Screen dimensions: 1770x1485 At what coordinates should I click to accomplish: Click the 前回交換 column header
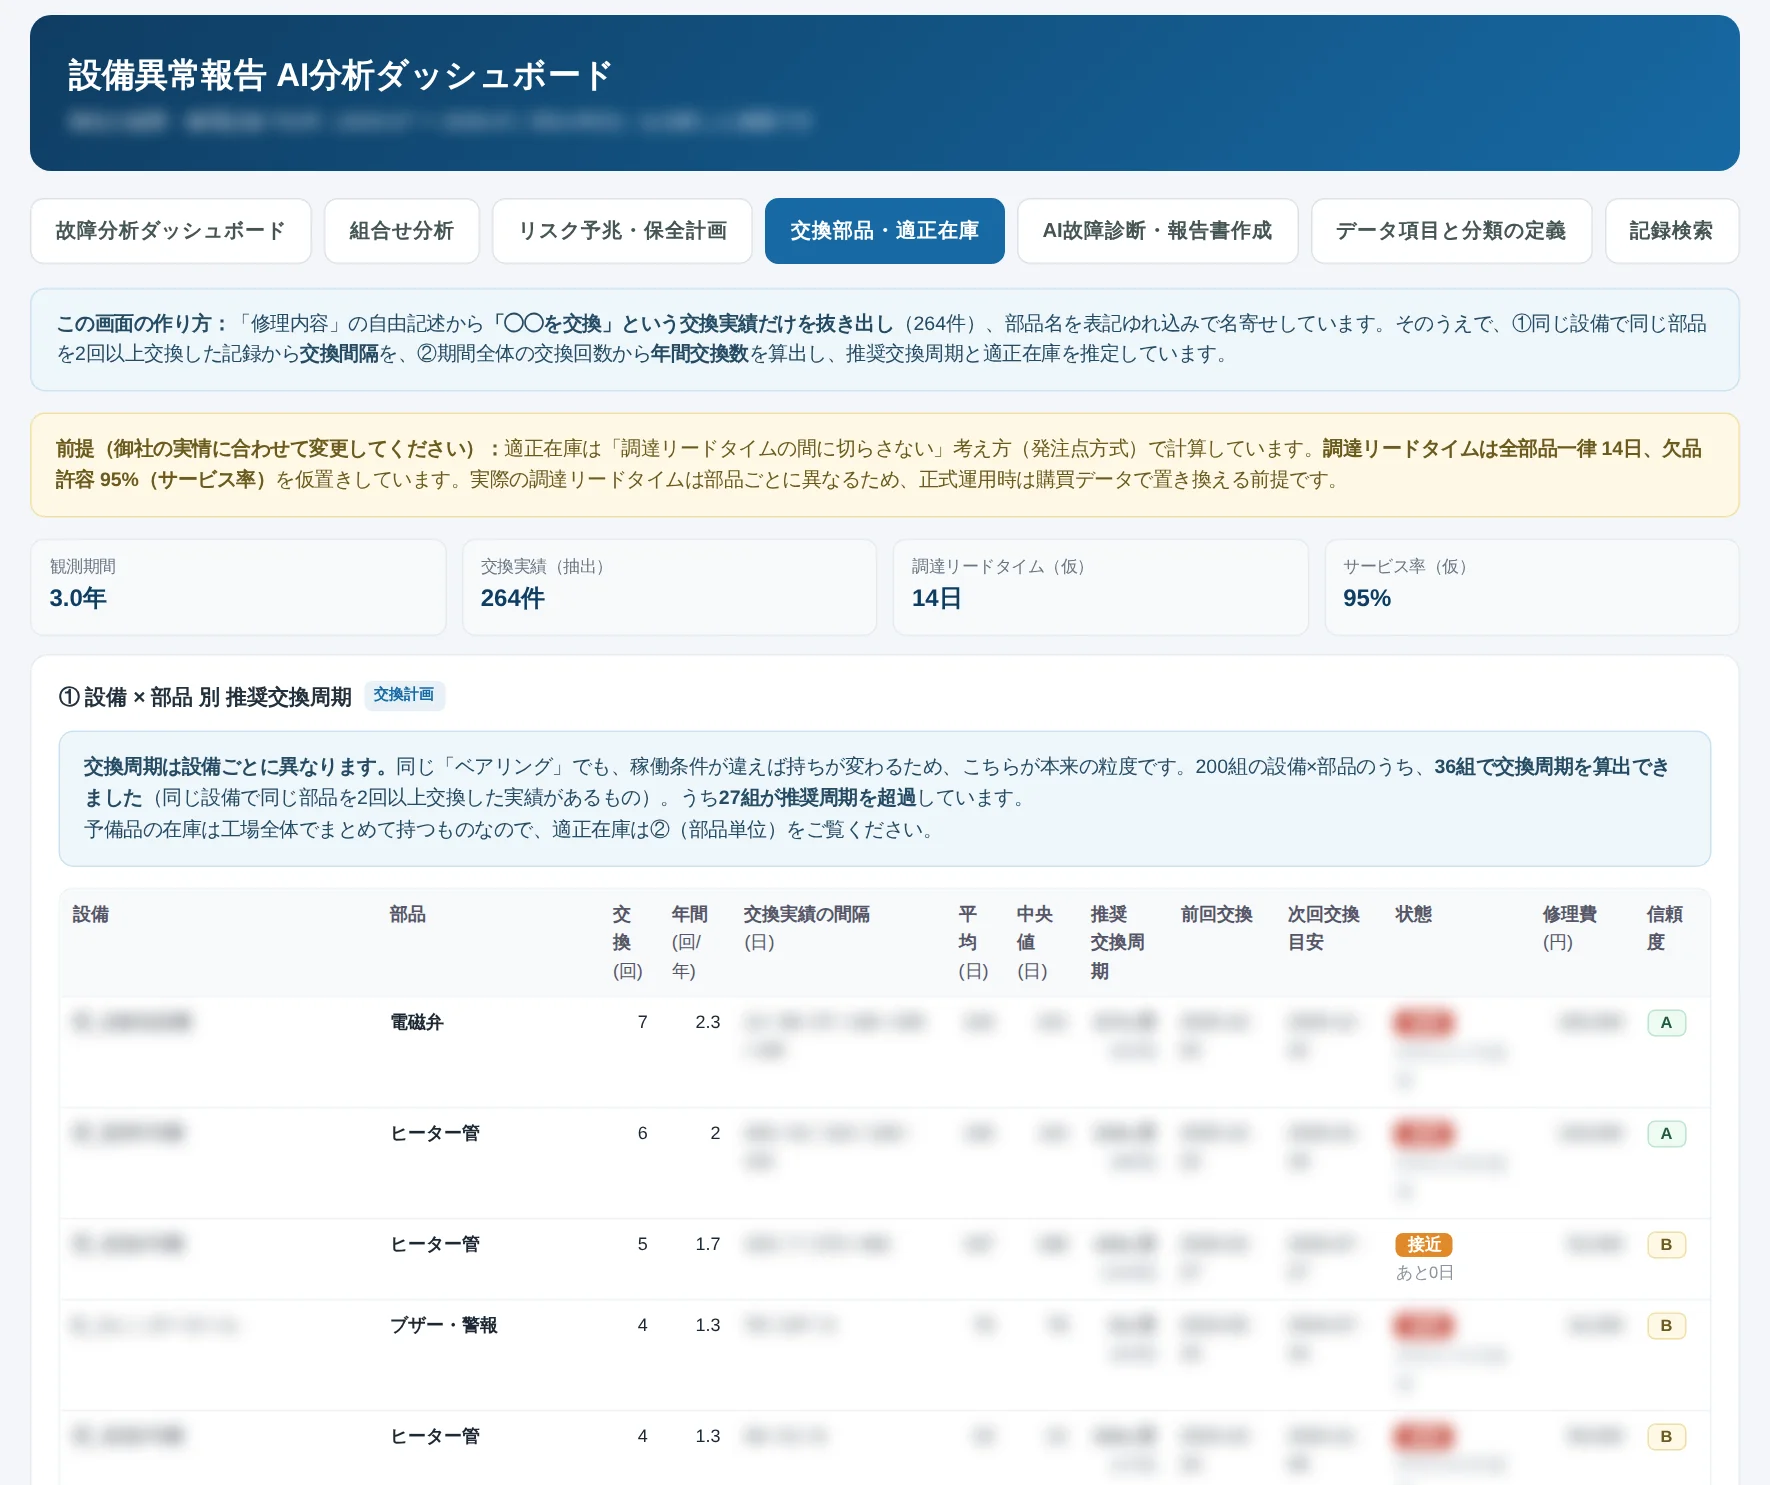(1217, 914)
